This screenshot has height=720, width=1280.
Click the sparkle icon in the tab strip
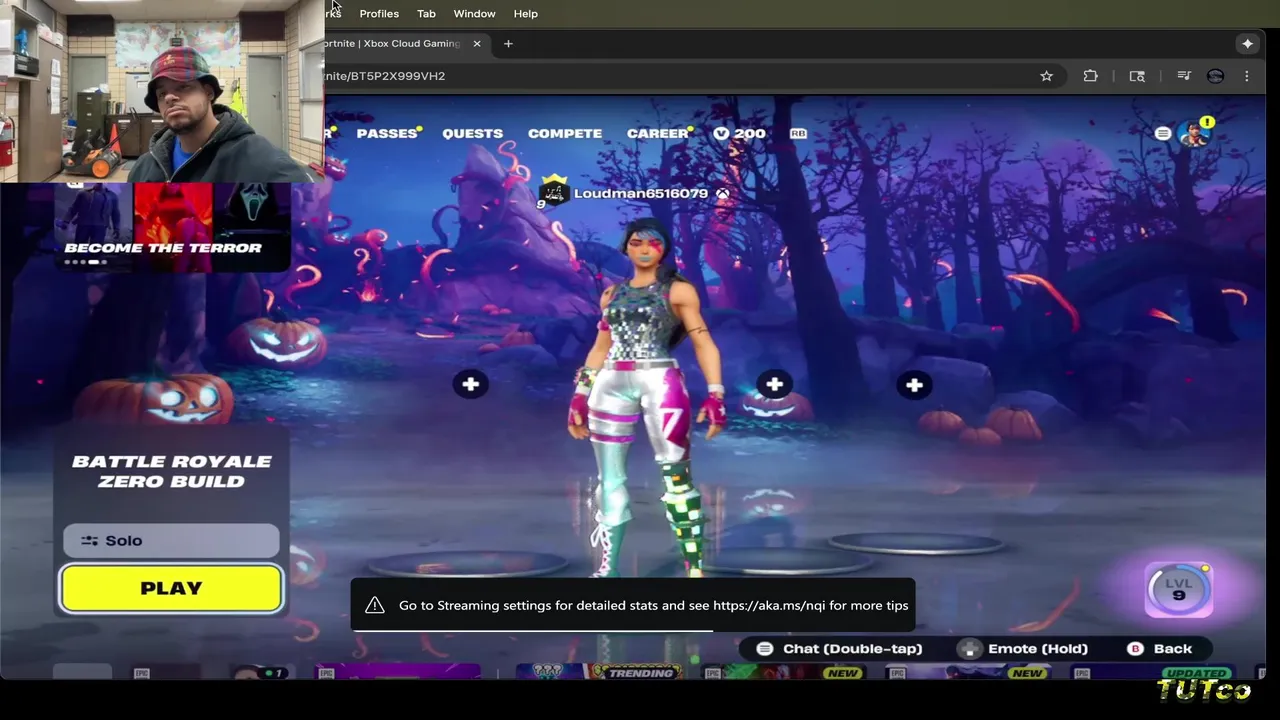coord(1247,44)
